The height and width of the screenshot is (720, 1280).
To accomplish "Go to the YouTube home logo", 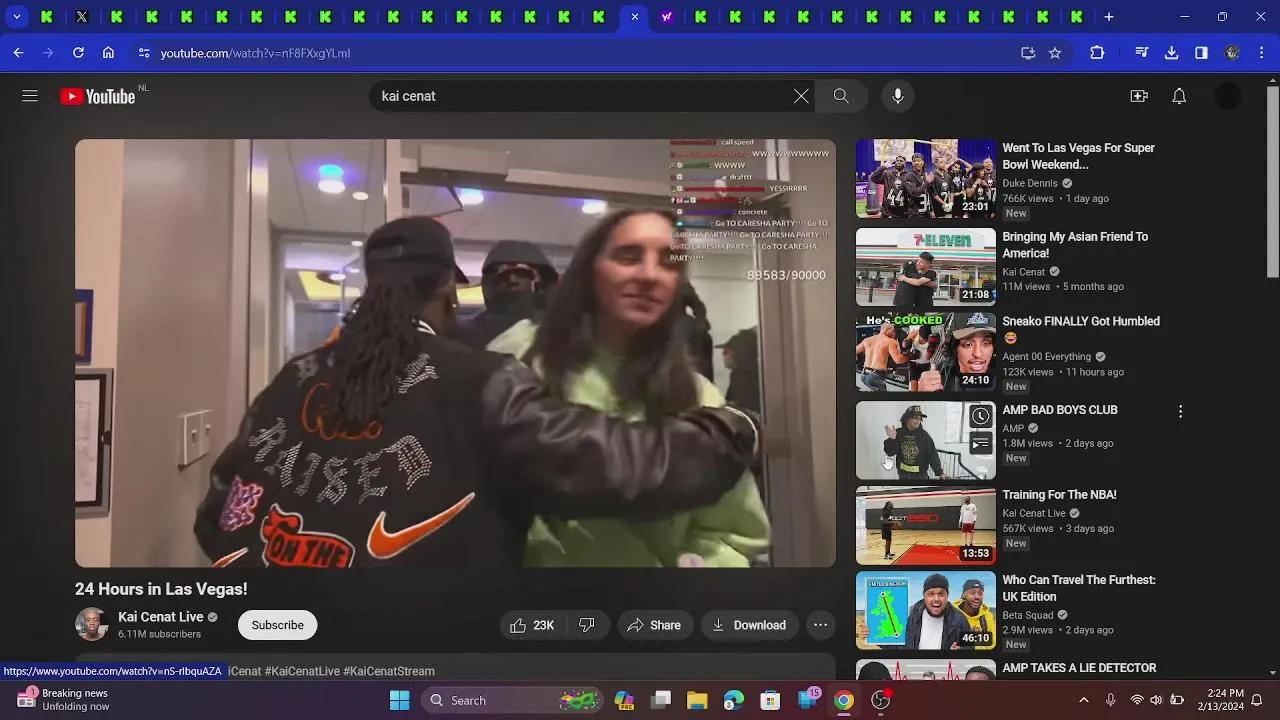I will (98, 96).
